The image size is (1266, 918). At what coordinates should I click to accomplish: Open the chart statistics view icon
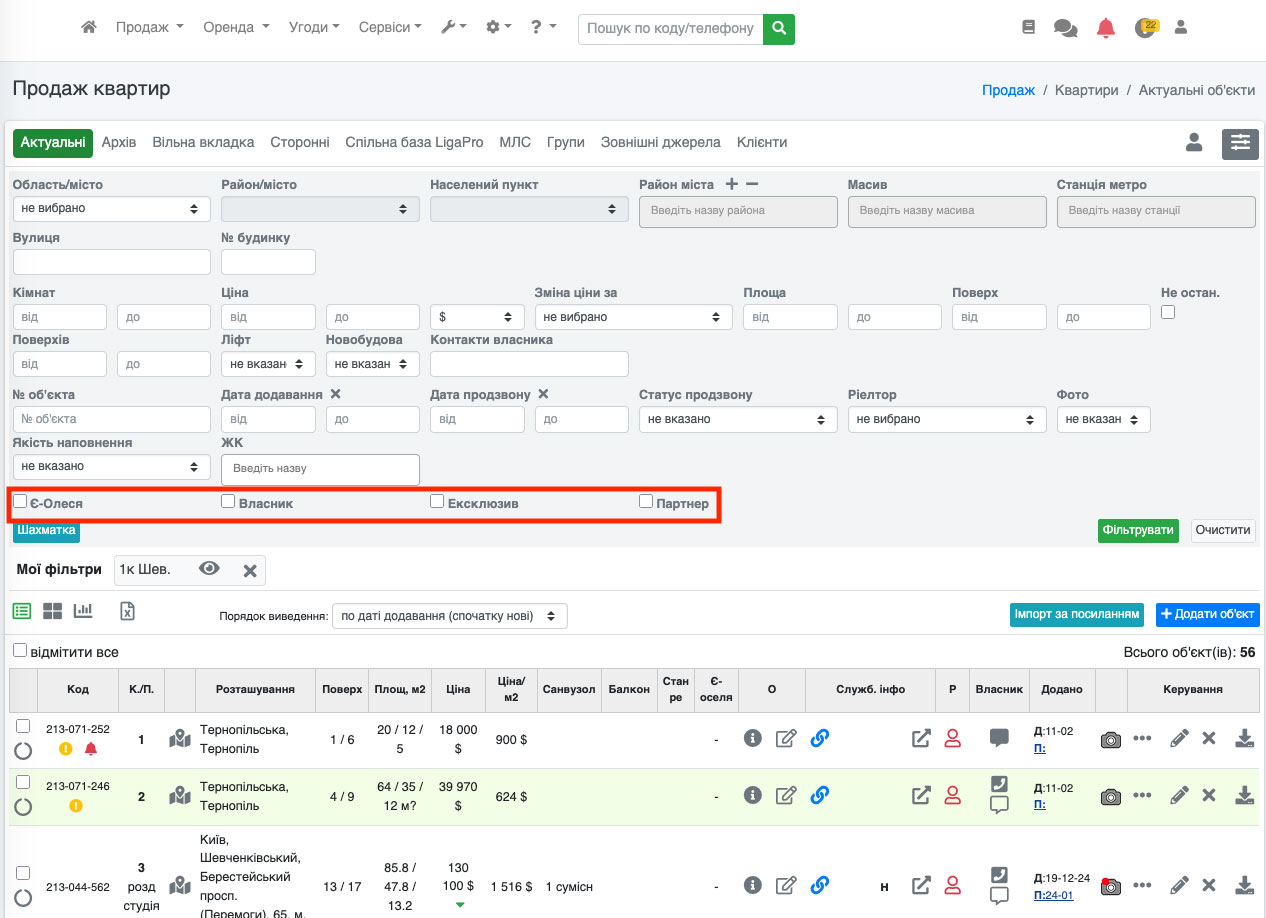point(83,611)
